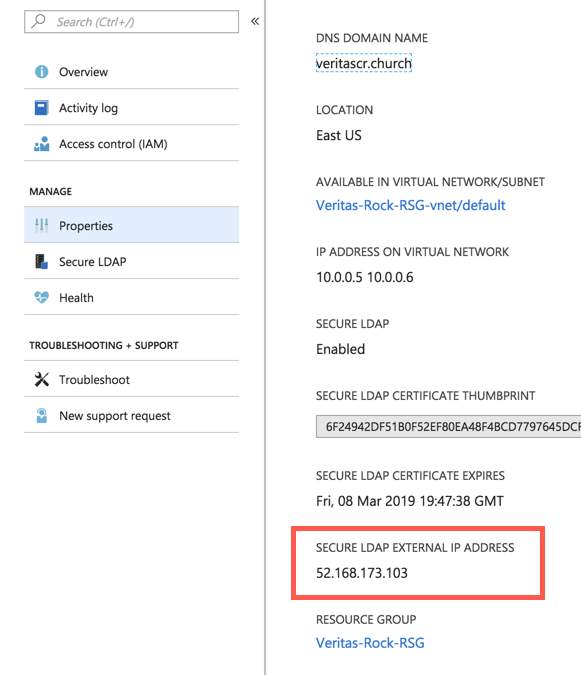
Task: Click external IP 52.168.173.103
Action: coord(362,573)
